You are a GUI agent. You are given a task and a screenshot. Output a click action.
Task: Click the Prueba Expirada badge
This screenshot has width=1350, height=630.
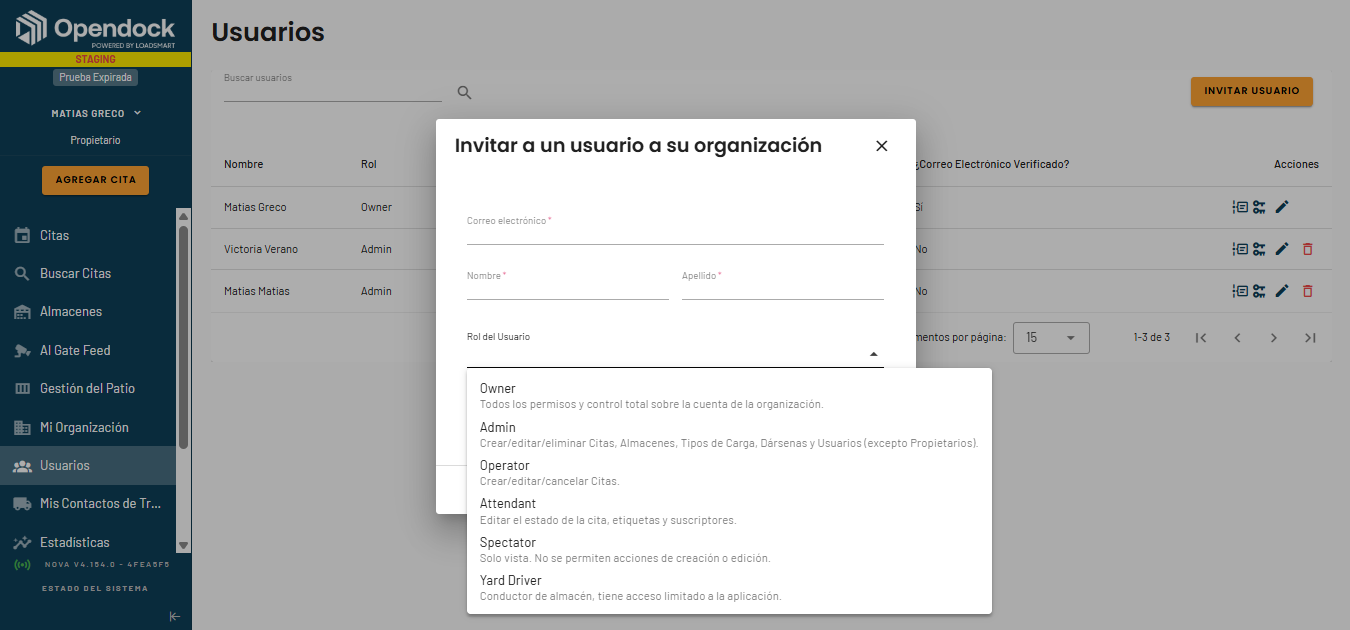(95, 77)
